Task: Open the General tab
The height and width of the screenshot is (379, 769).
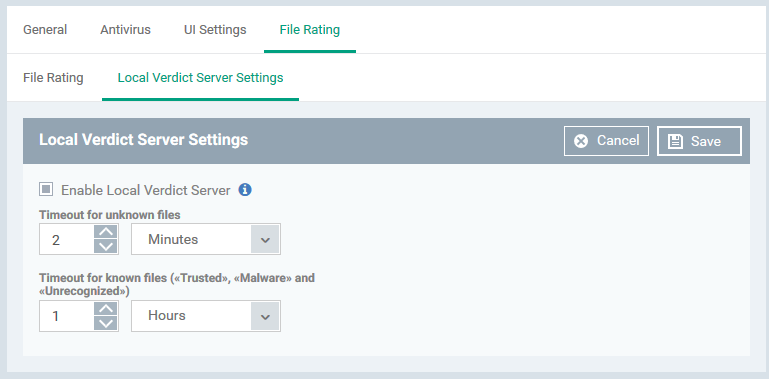Action: (45, 29)
